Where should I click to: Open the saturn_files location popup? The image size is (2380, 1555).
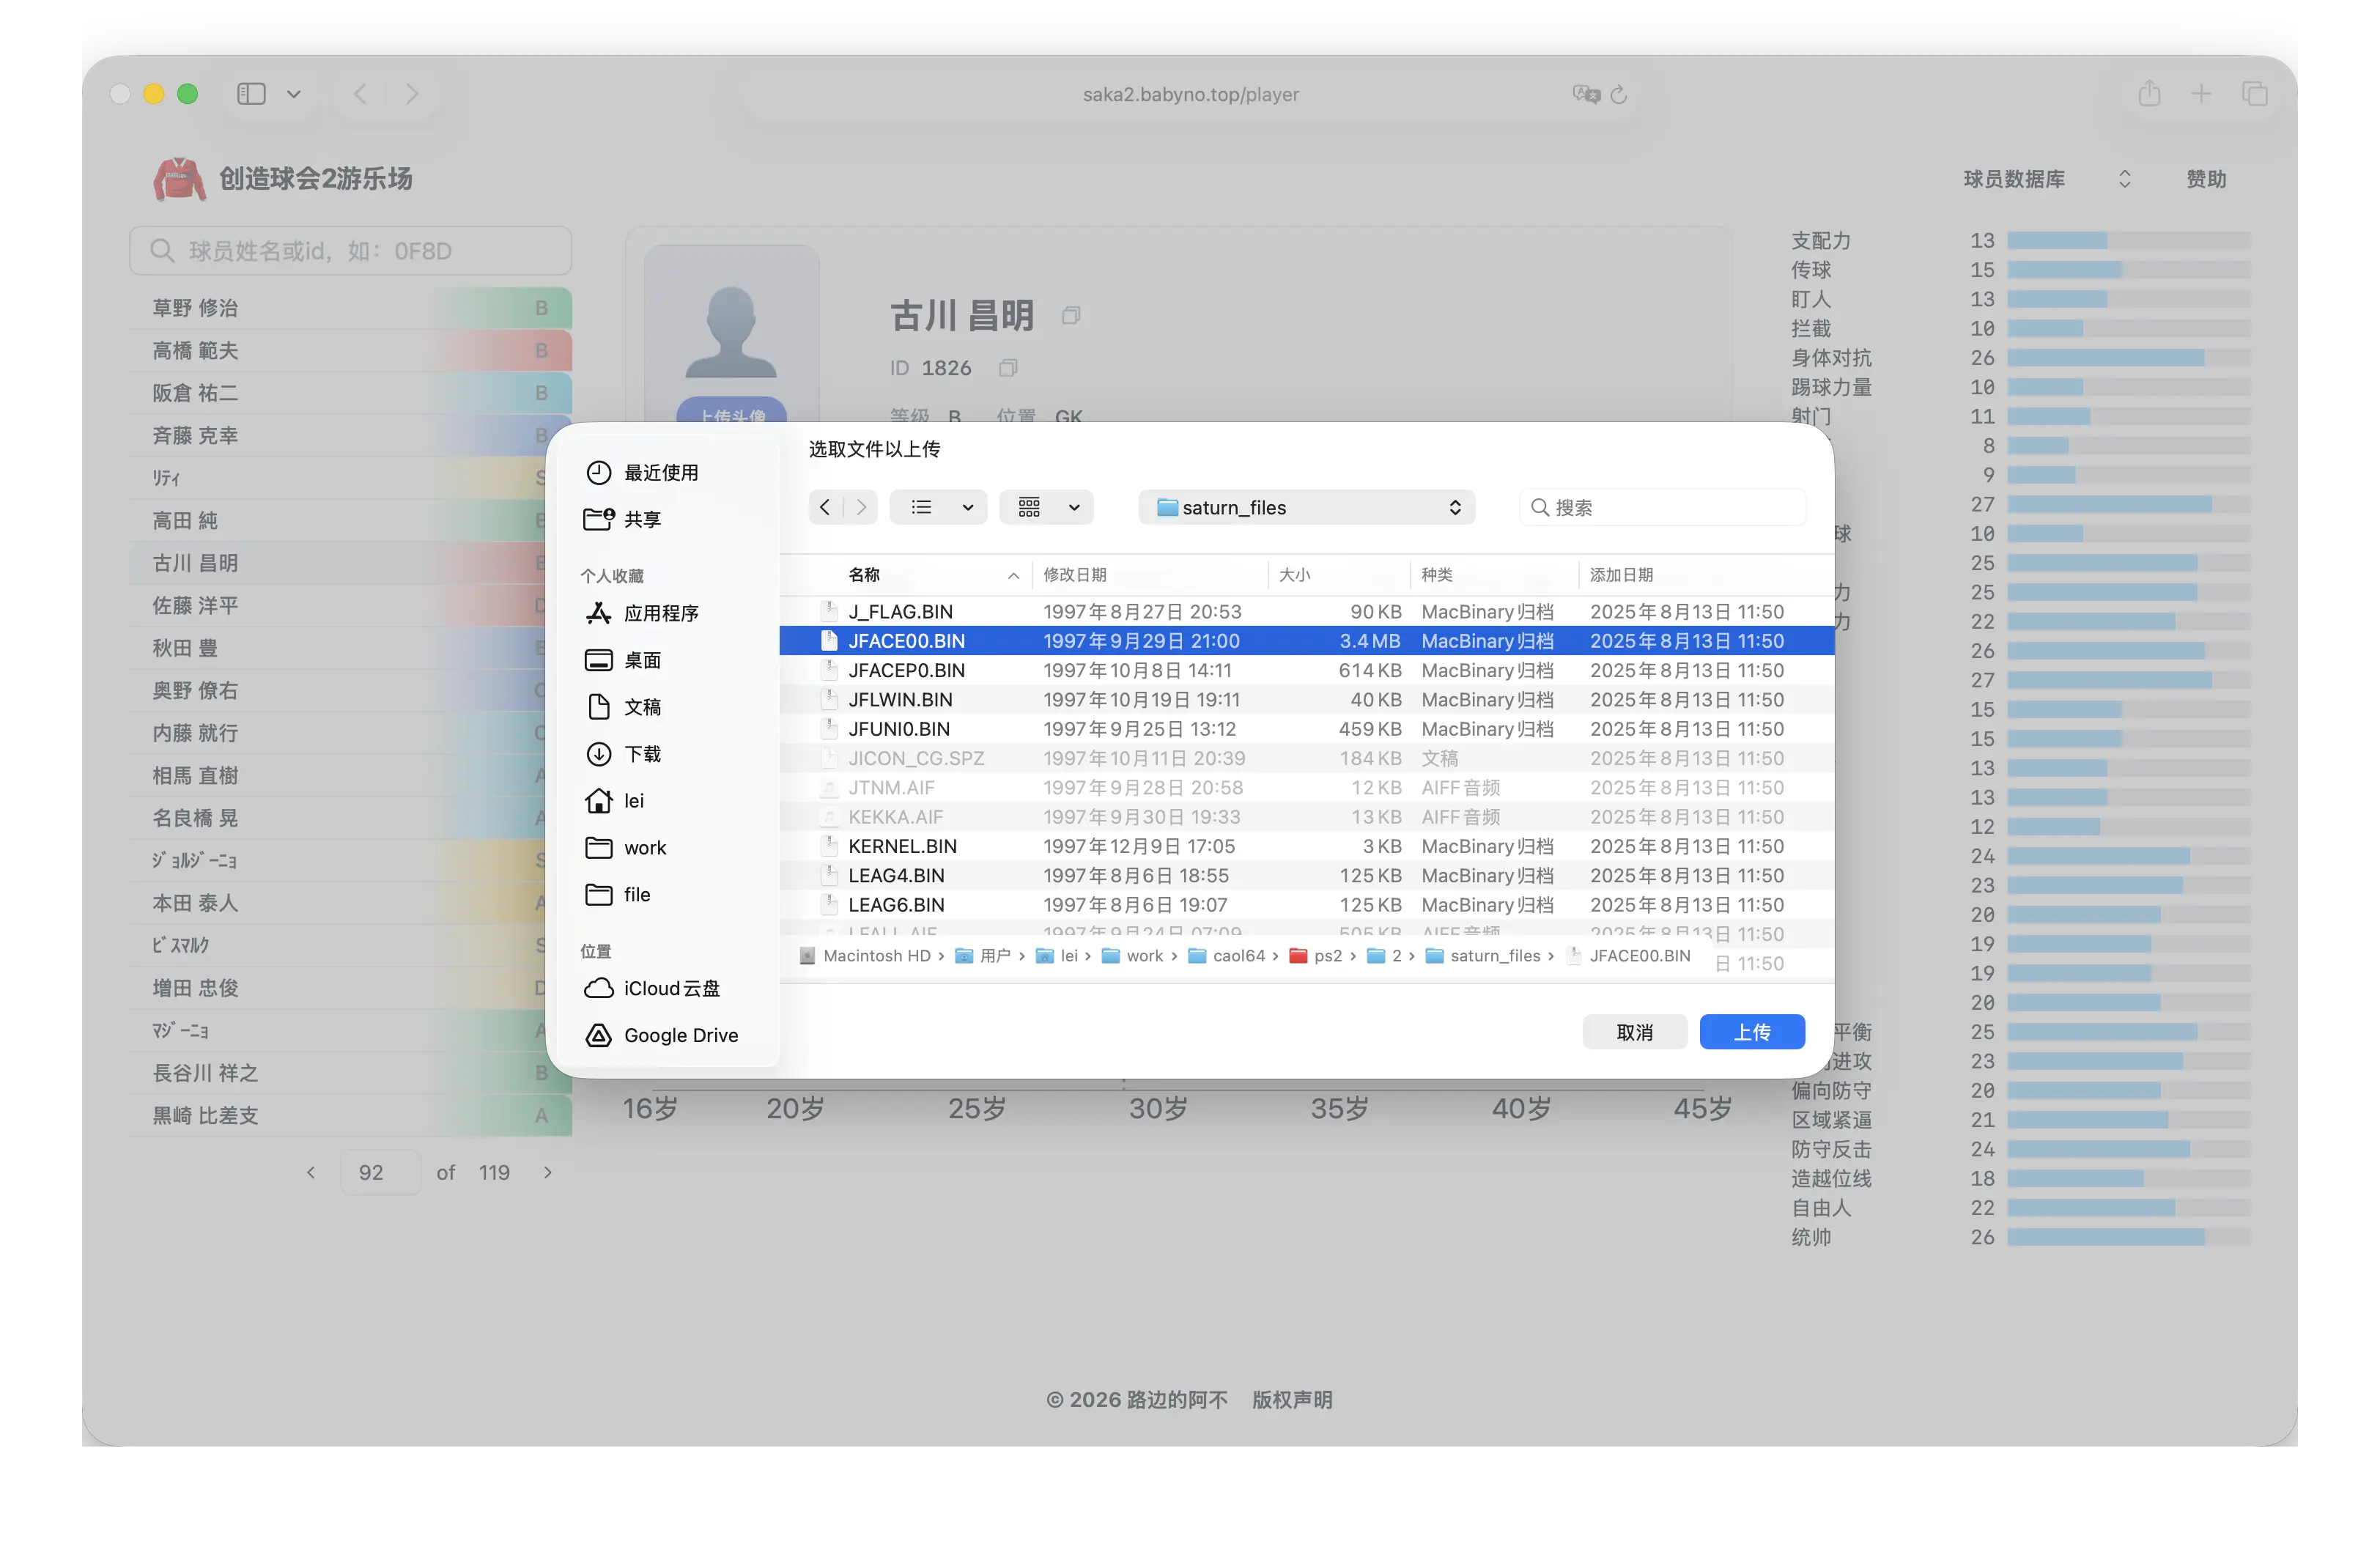[x=1307, y=507]
